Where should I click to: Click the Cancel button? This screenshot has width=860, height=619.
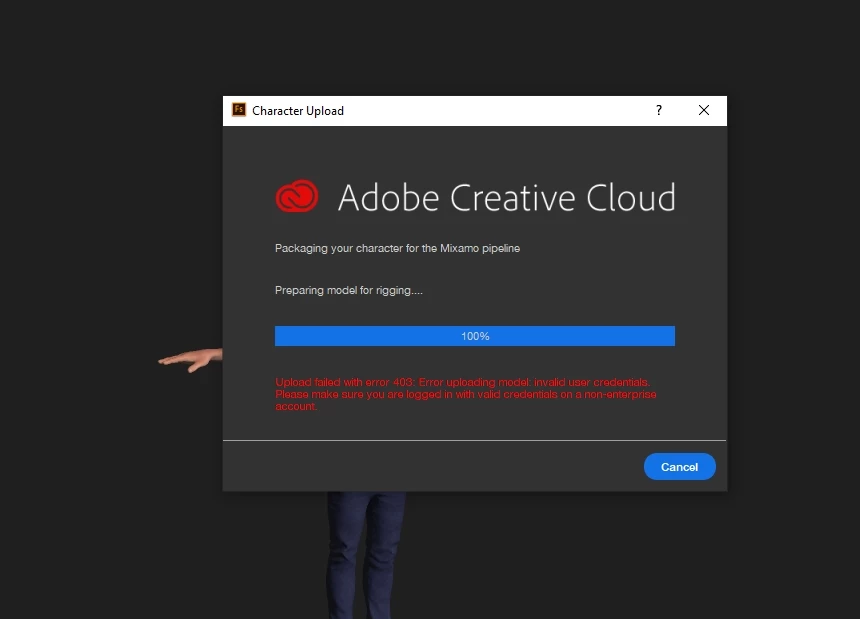coord(679,467)
